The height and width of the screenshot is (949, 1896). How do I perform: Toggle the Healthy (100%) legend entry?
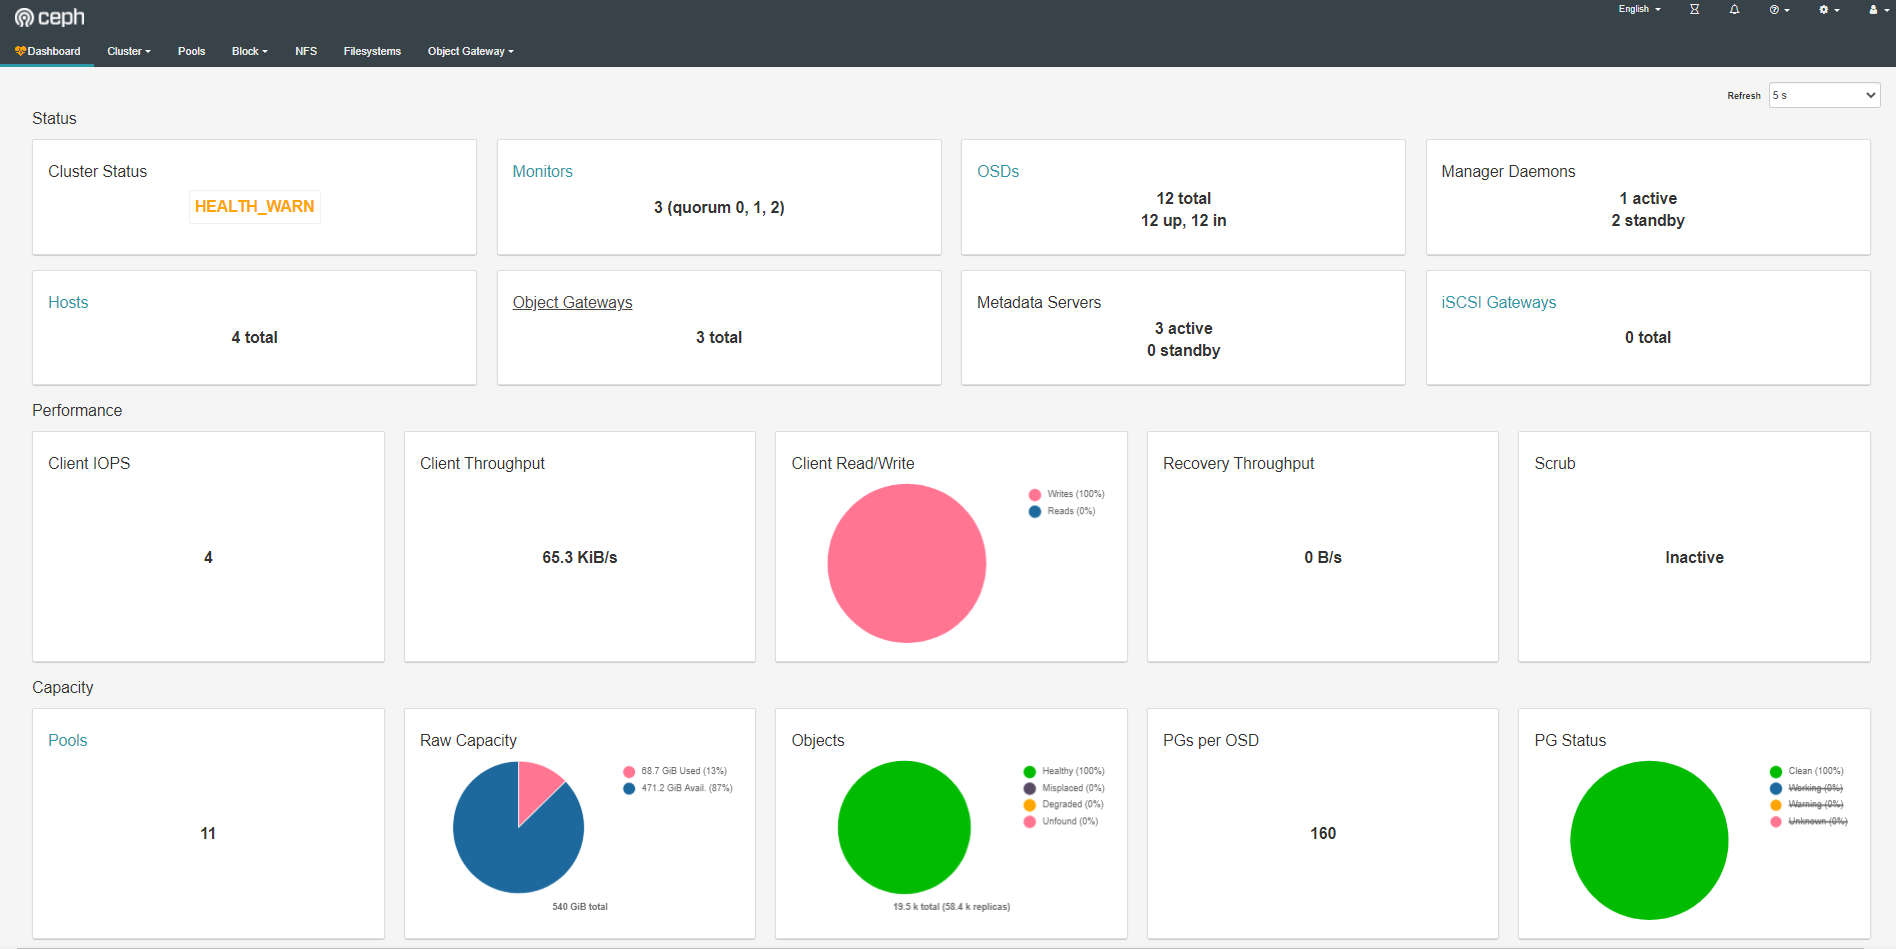click(x=1064, y=771)
